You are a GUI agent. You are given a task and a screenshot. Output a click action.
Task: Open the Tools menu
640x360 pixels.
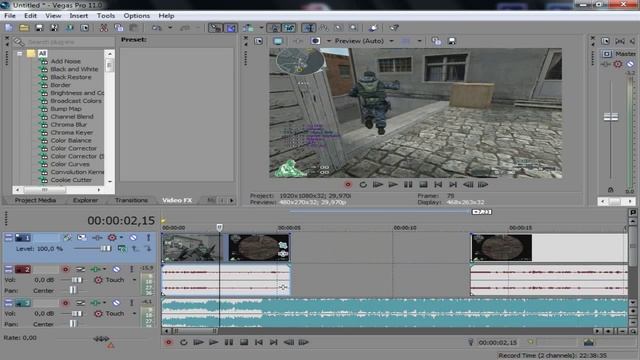click(x=106, y=16)
